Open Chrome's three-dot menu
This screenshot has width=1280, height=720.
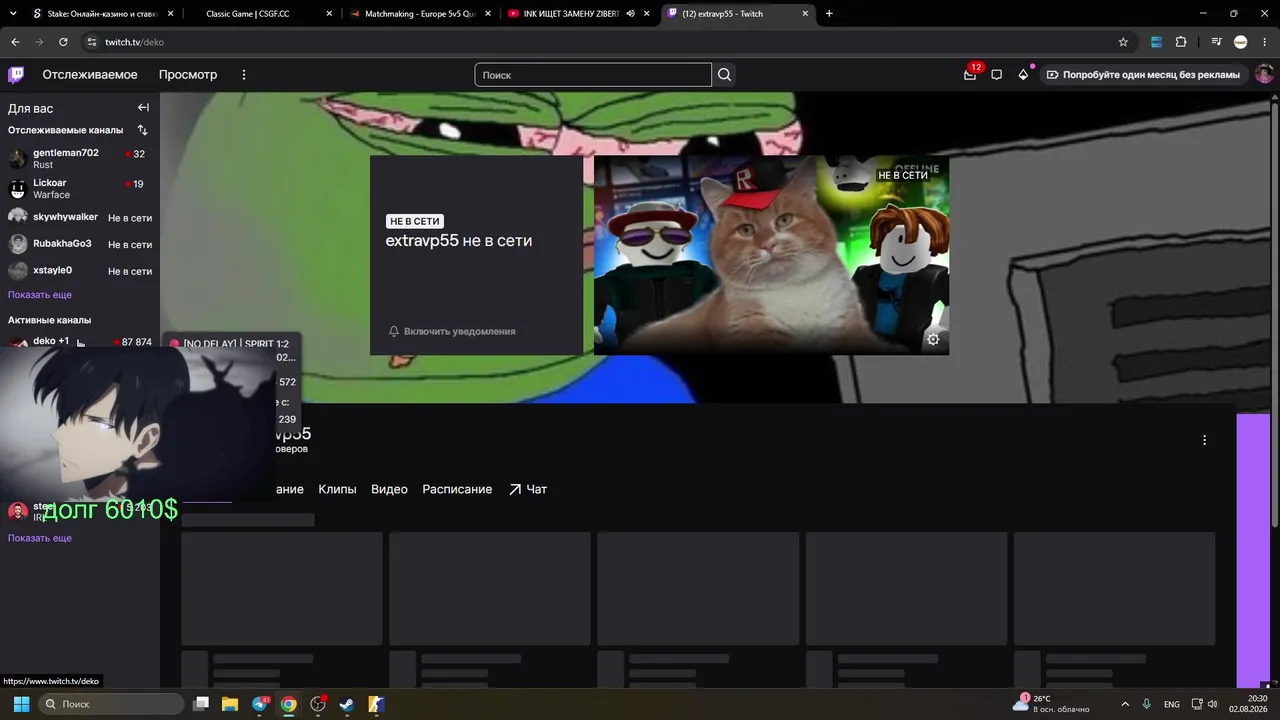tap(1265, 42)
